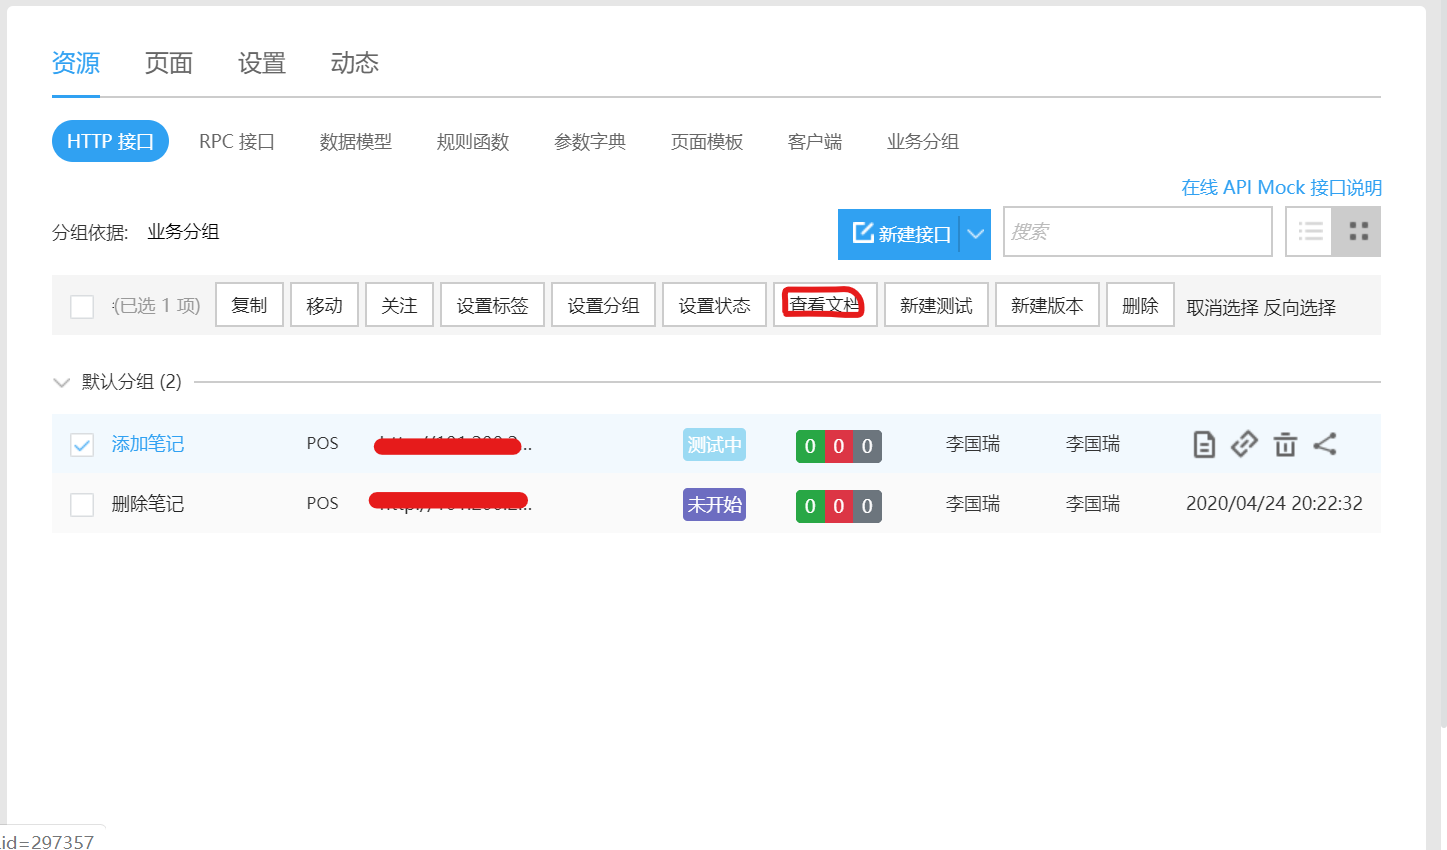This screenshot has height=850, width=1447.
Task: Click 设置分组 button
Action: (604, 305)
